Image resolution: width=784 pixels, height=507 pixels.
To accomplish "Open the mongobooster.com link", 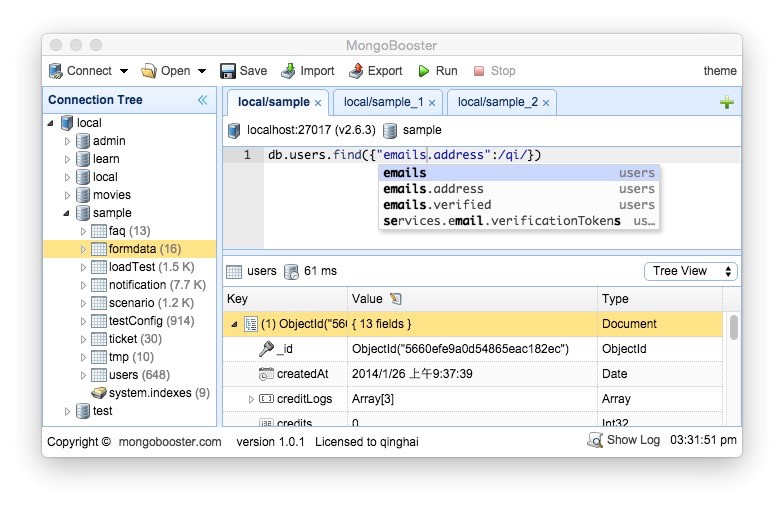I will [170, 442].
